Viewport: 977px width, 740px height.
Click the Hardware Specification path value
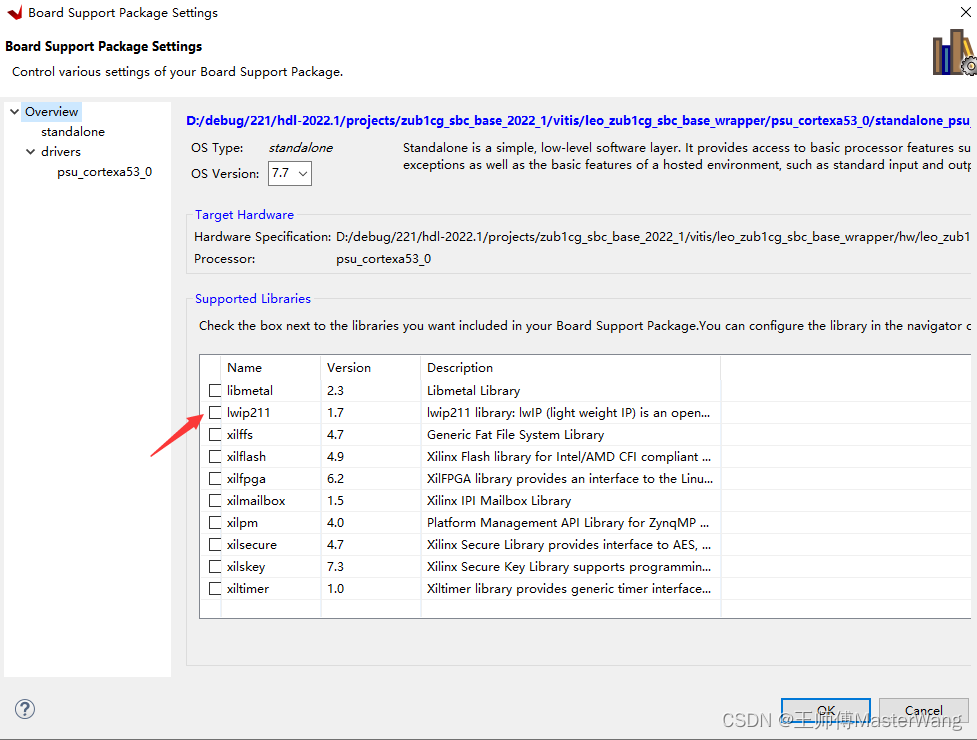(x=653, y=237)
